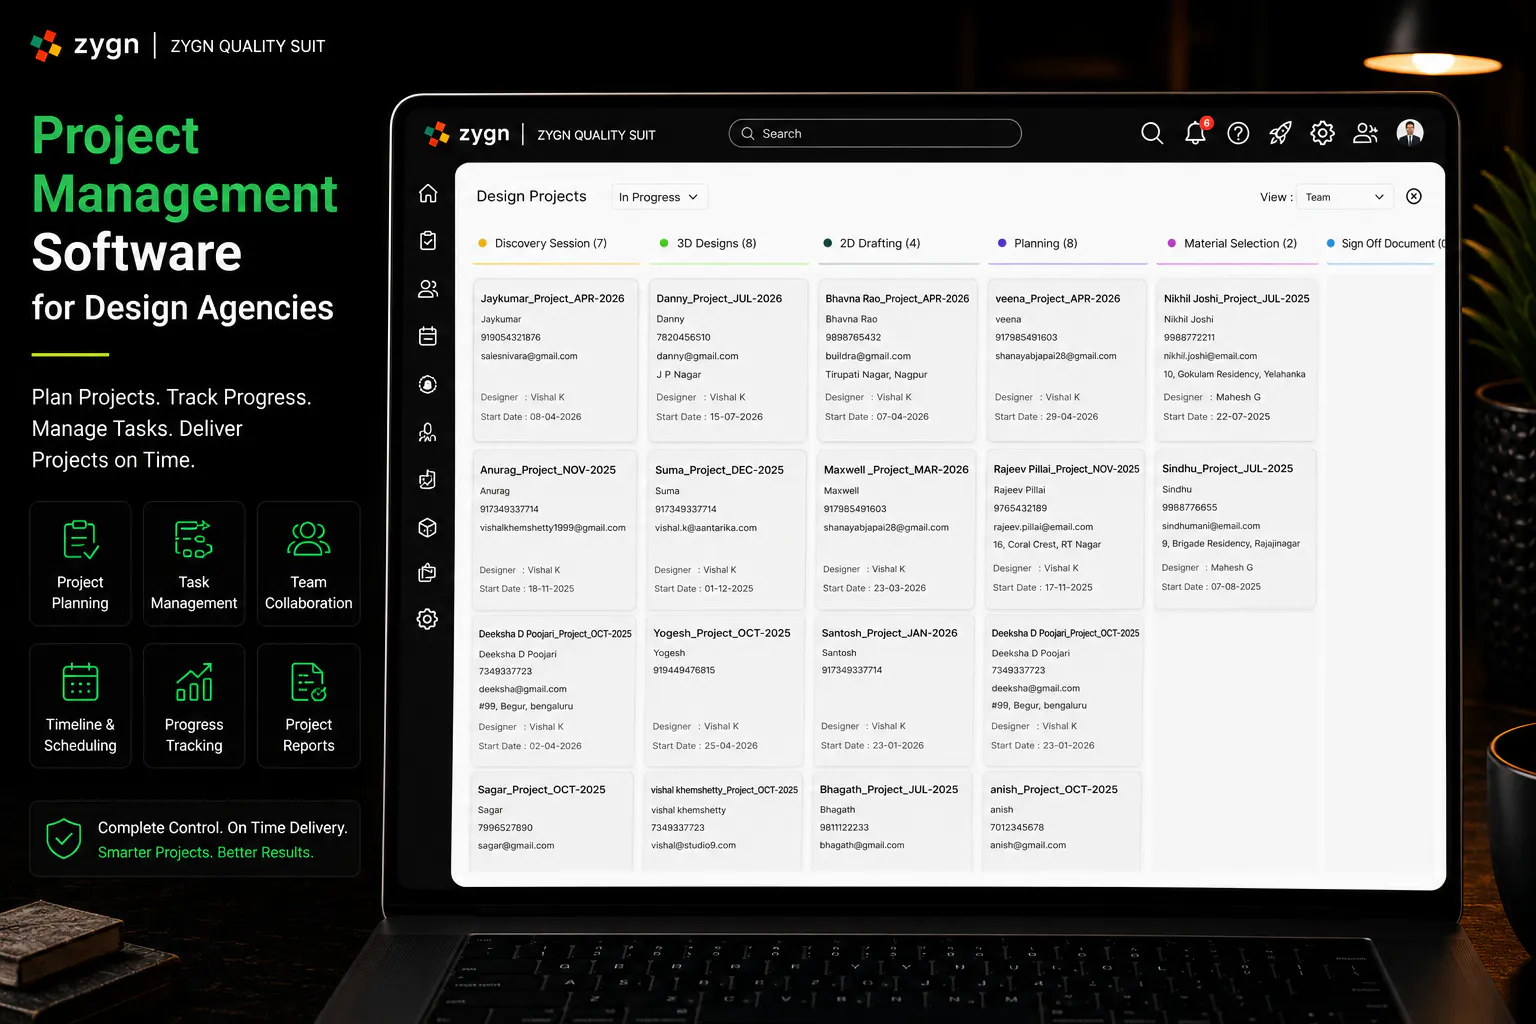Click the Progress Tracking feature tile
The image size is (1536, 1024).
point(194,706)
